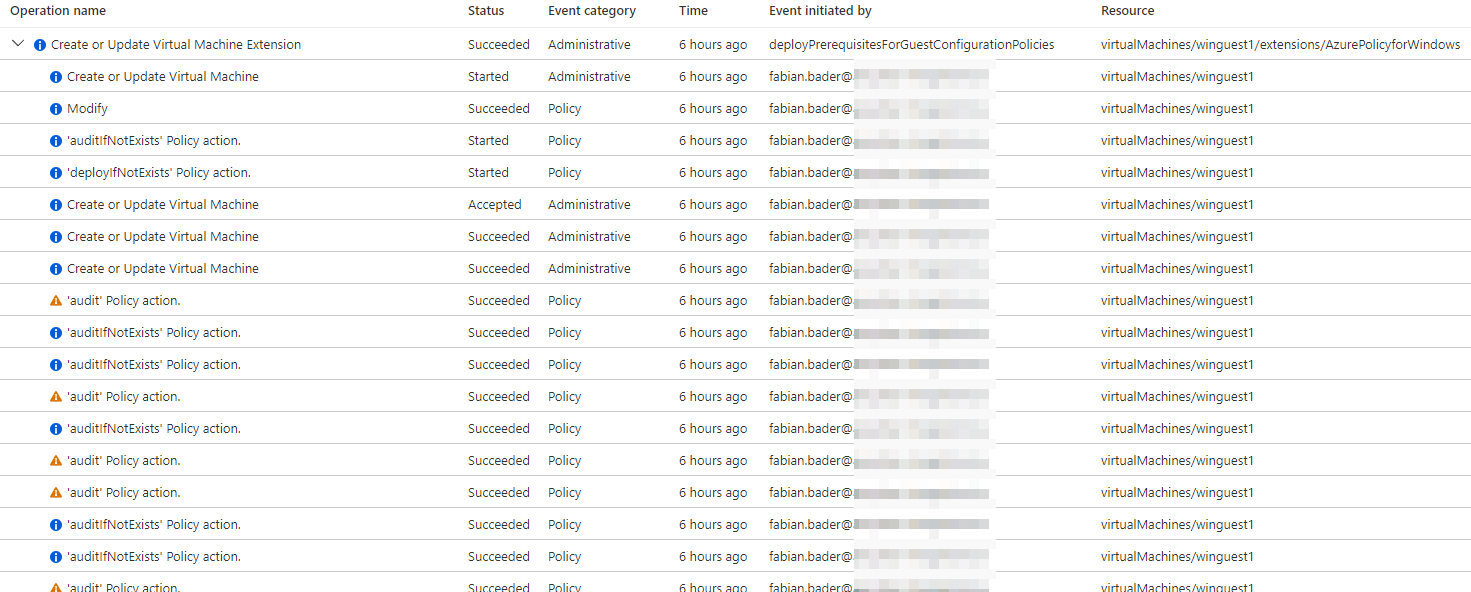Screen dimensions: 1471x592
Task: Click the info icon beside 'deployIfNotExists' Policy action
Action: [55, 172]
